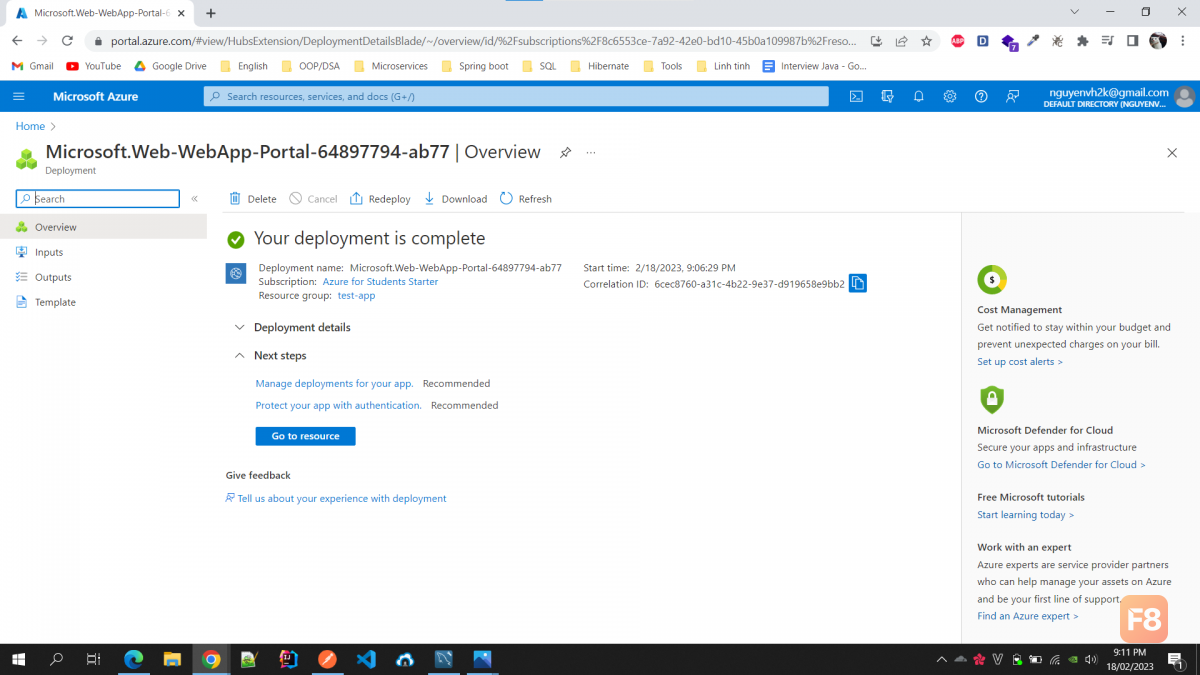Close the Microsoft.Web-WebApp-Portal browser tab
Viewport: 1200px width, 675px height.
click(x=181, y=13)
